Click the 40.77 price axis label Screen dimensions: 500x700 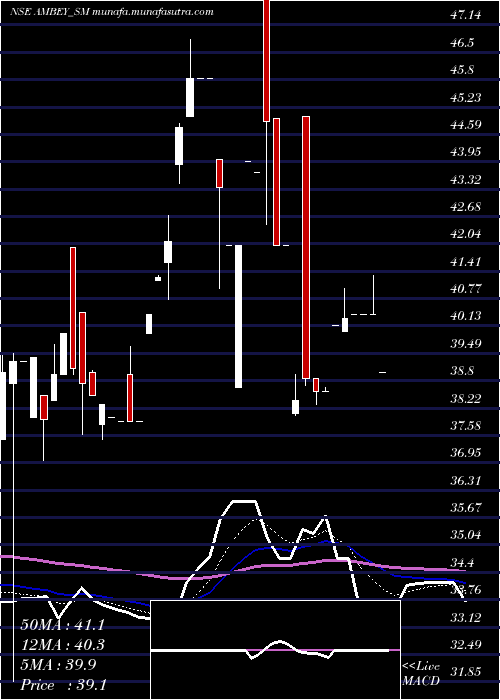[465, 288]
